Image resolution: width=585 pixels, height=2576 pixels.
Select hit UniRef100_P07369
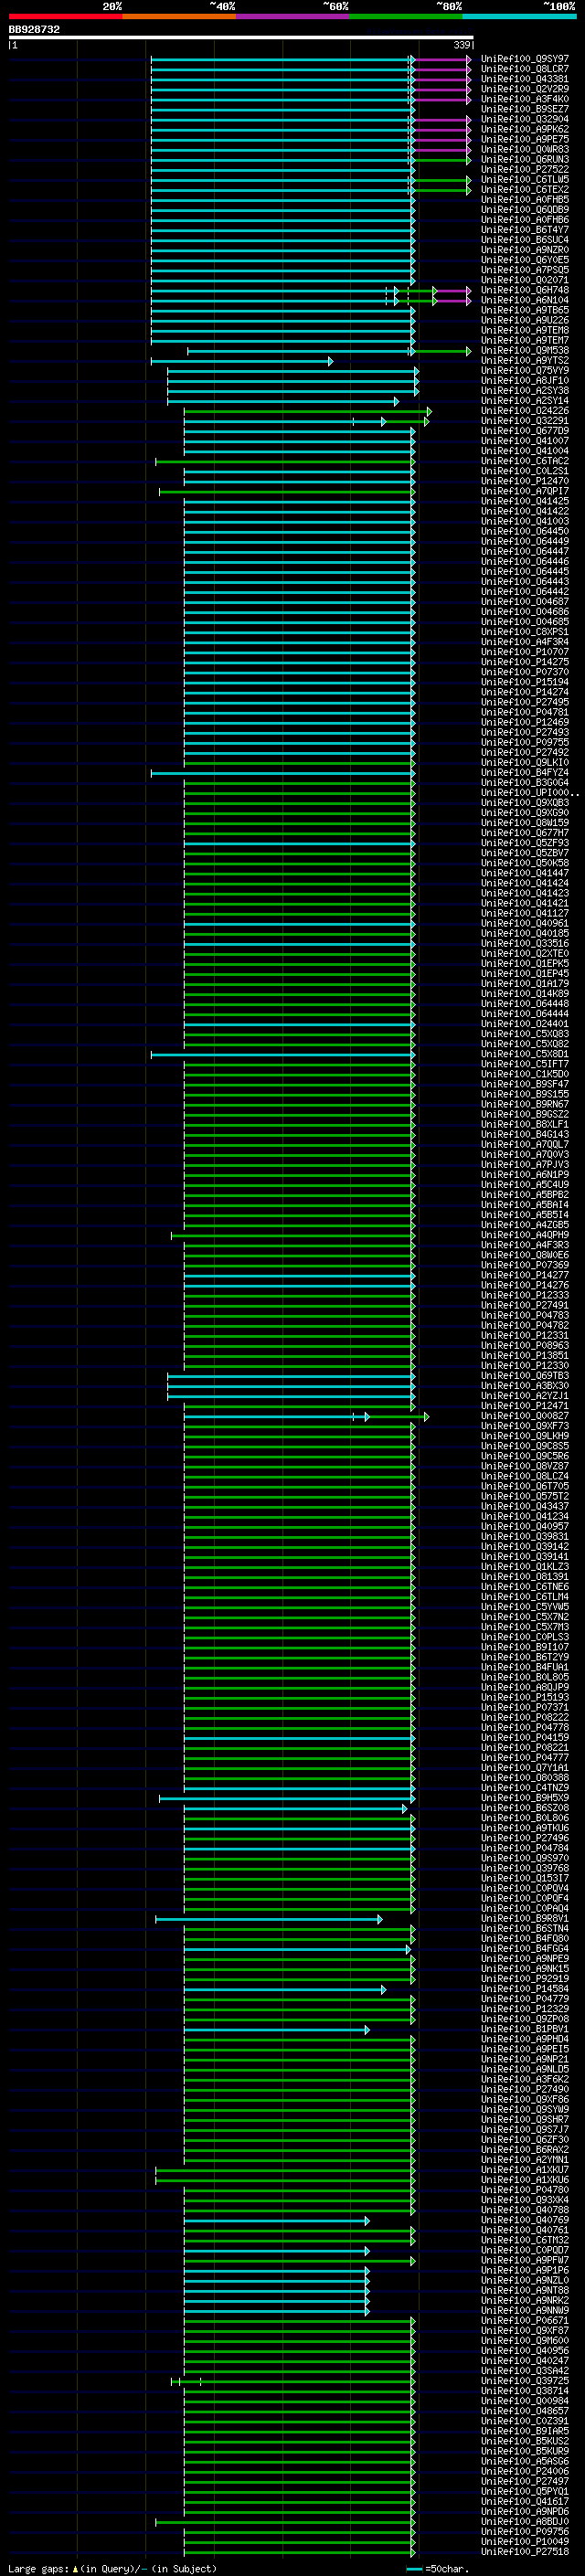click(x=525, y=1265)
